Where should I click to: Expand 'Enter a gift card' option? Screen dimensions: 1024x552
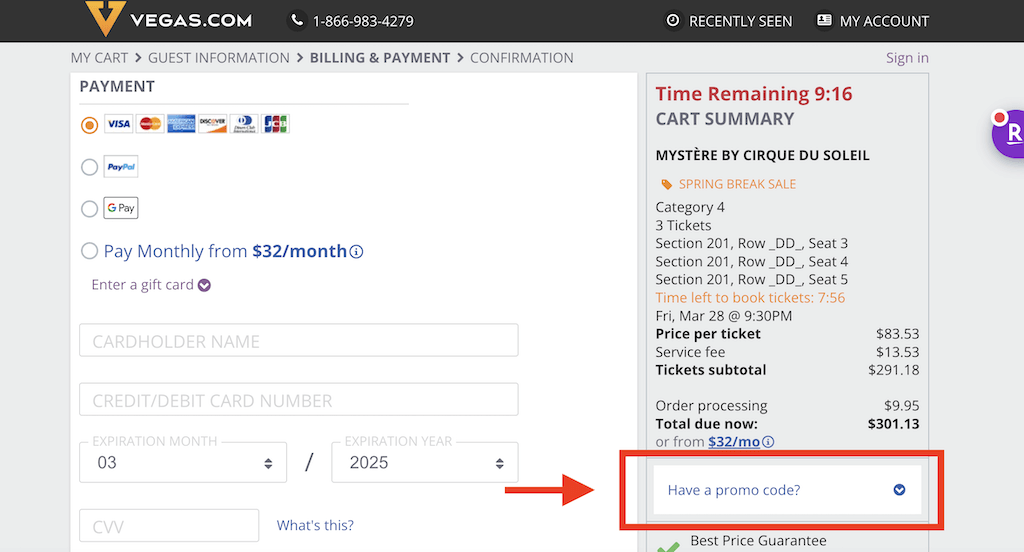click(151, 285)
